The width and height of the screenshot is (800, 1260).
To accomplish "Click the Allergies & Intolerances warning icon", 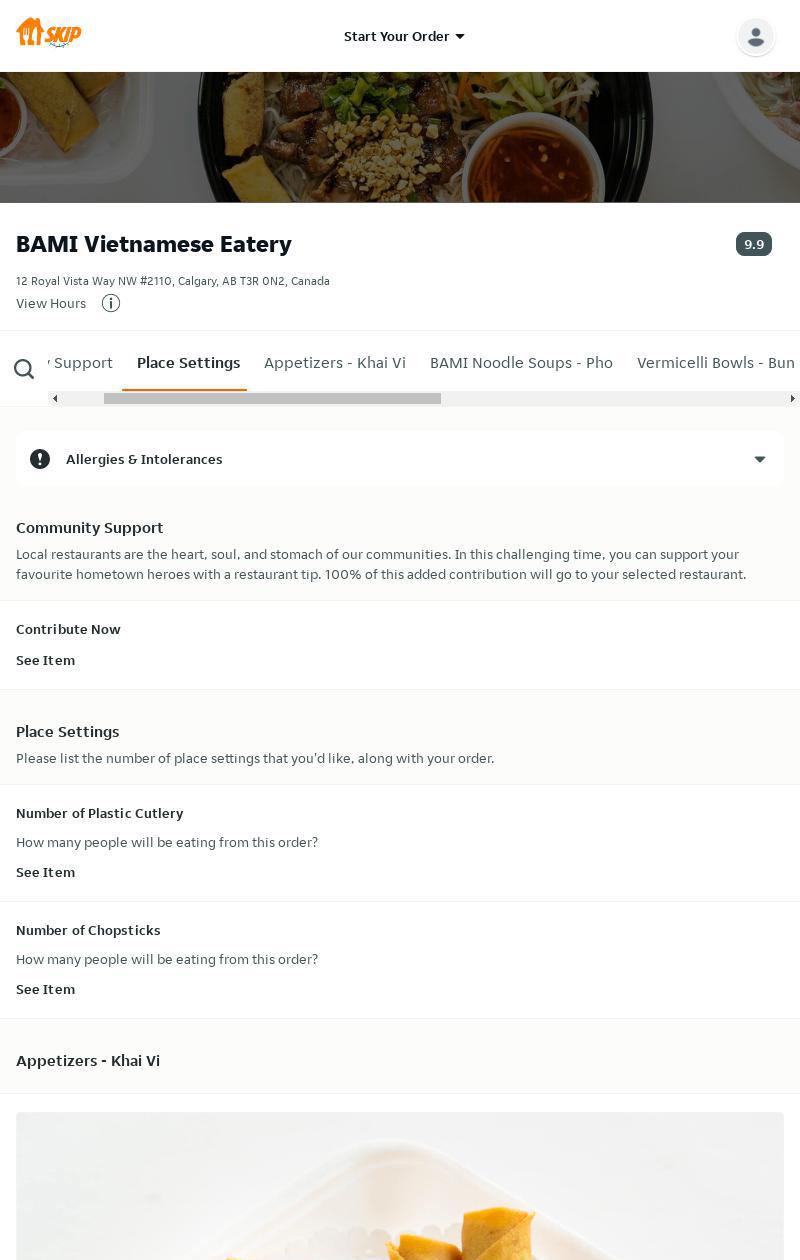I will (x=40, y=459).
